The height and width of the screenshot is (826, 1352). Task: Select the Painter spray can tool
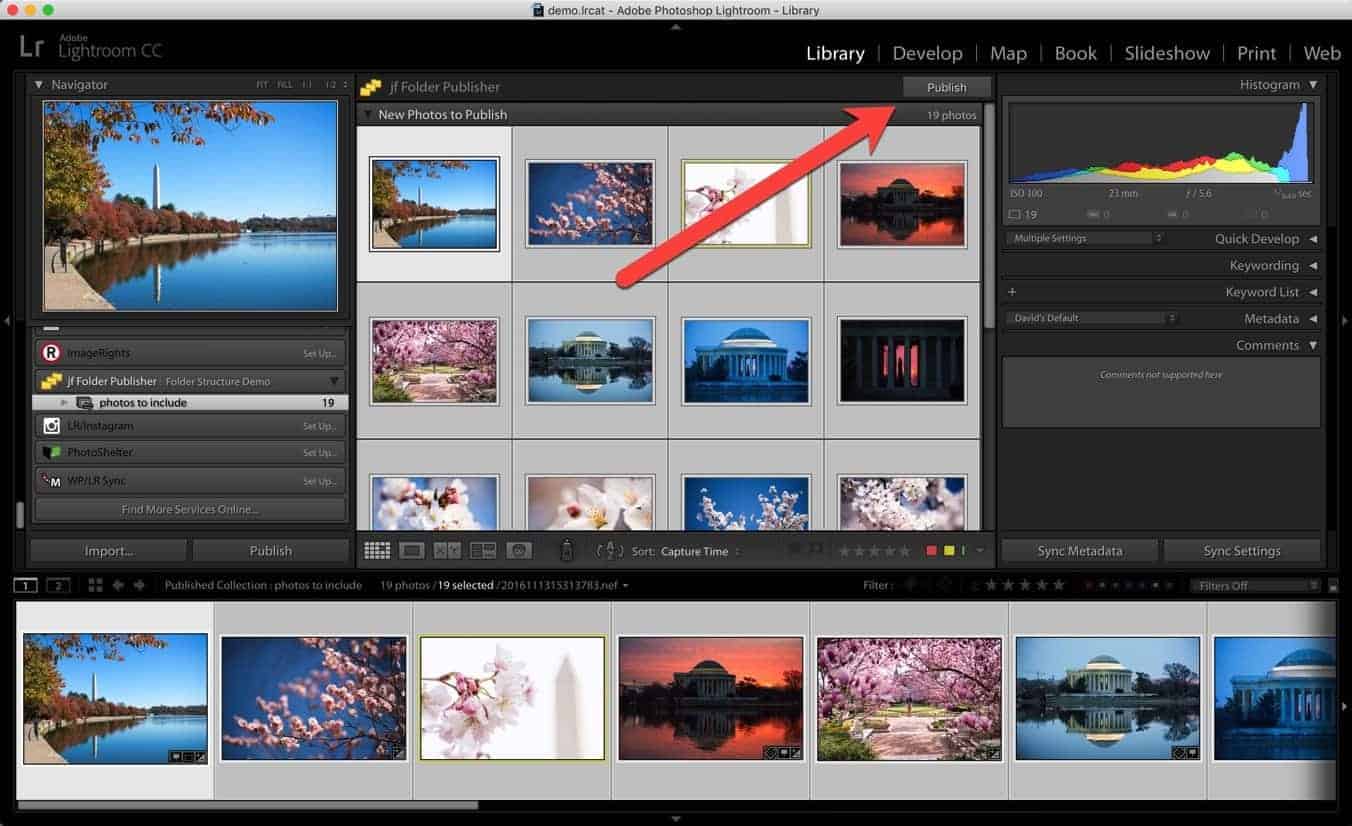566,550
